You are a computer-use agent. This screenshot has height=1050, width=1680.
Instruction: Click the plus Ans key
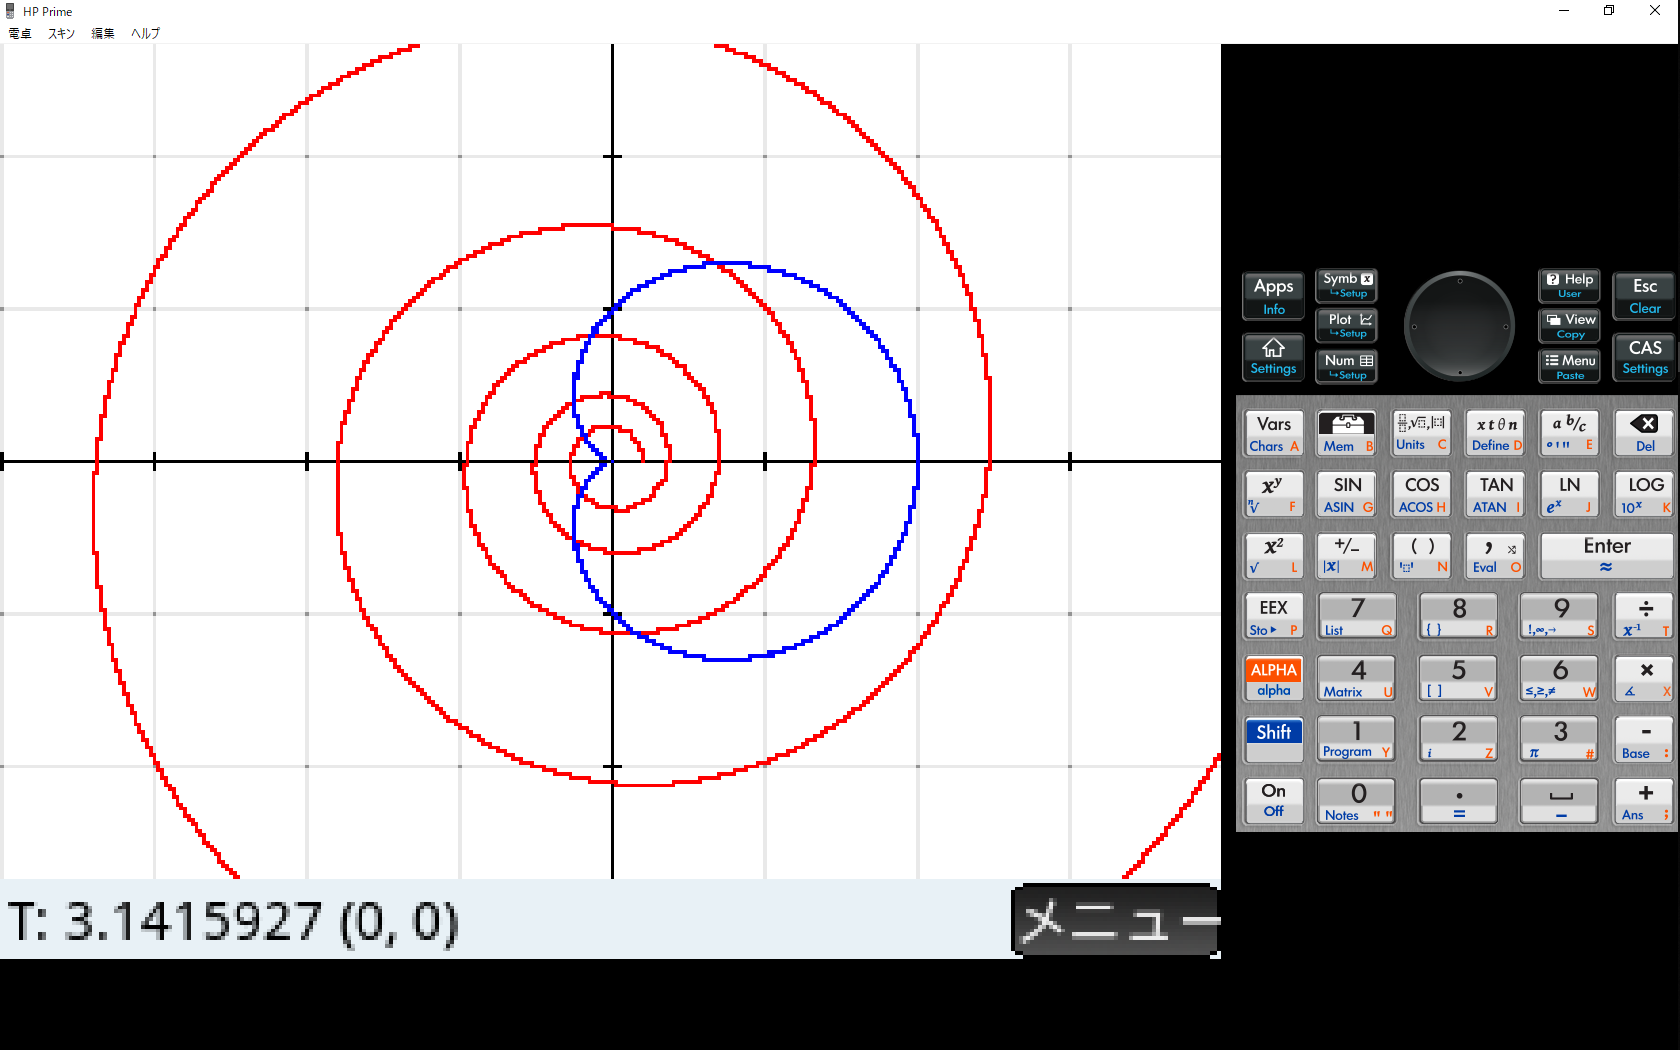(x=1644, y=801)
